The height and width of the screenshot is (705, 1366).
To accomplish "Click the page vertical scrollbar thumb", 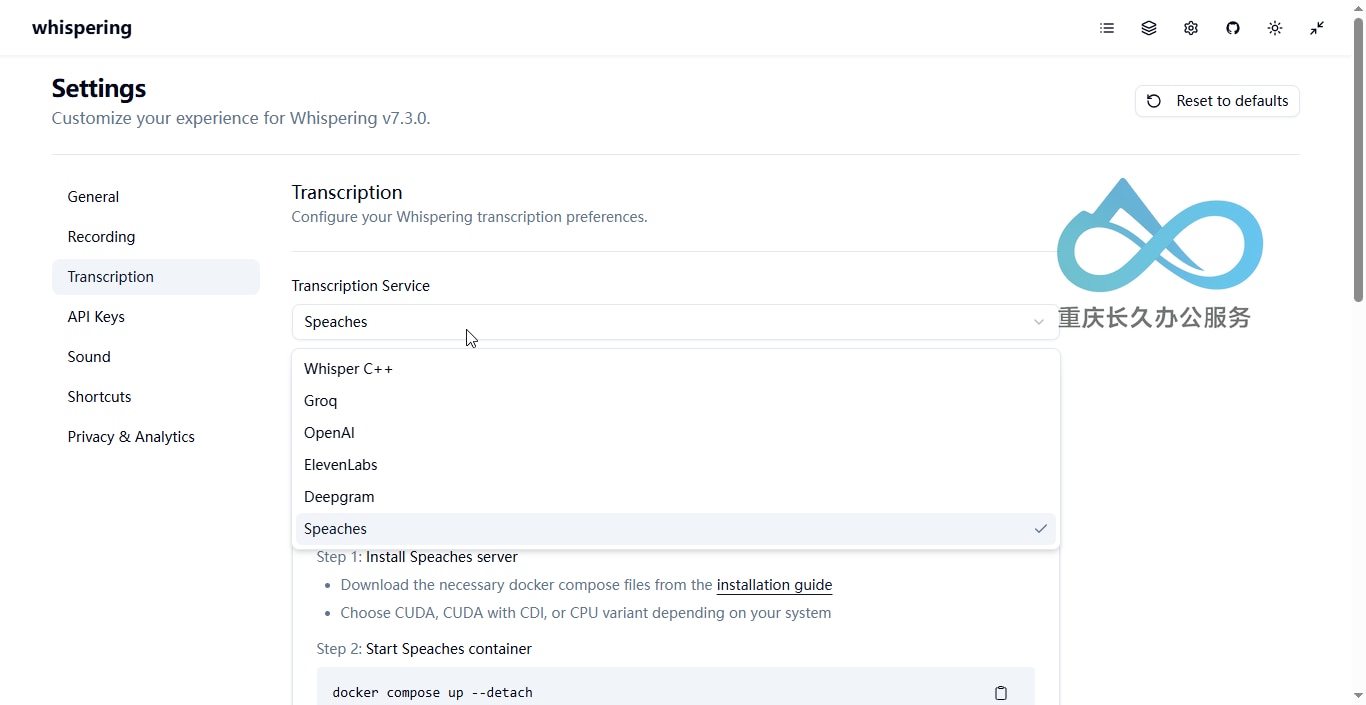I will pos(1358,160).
